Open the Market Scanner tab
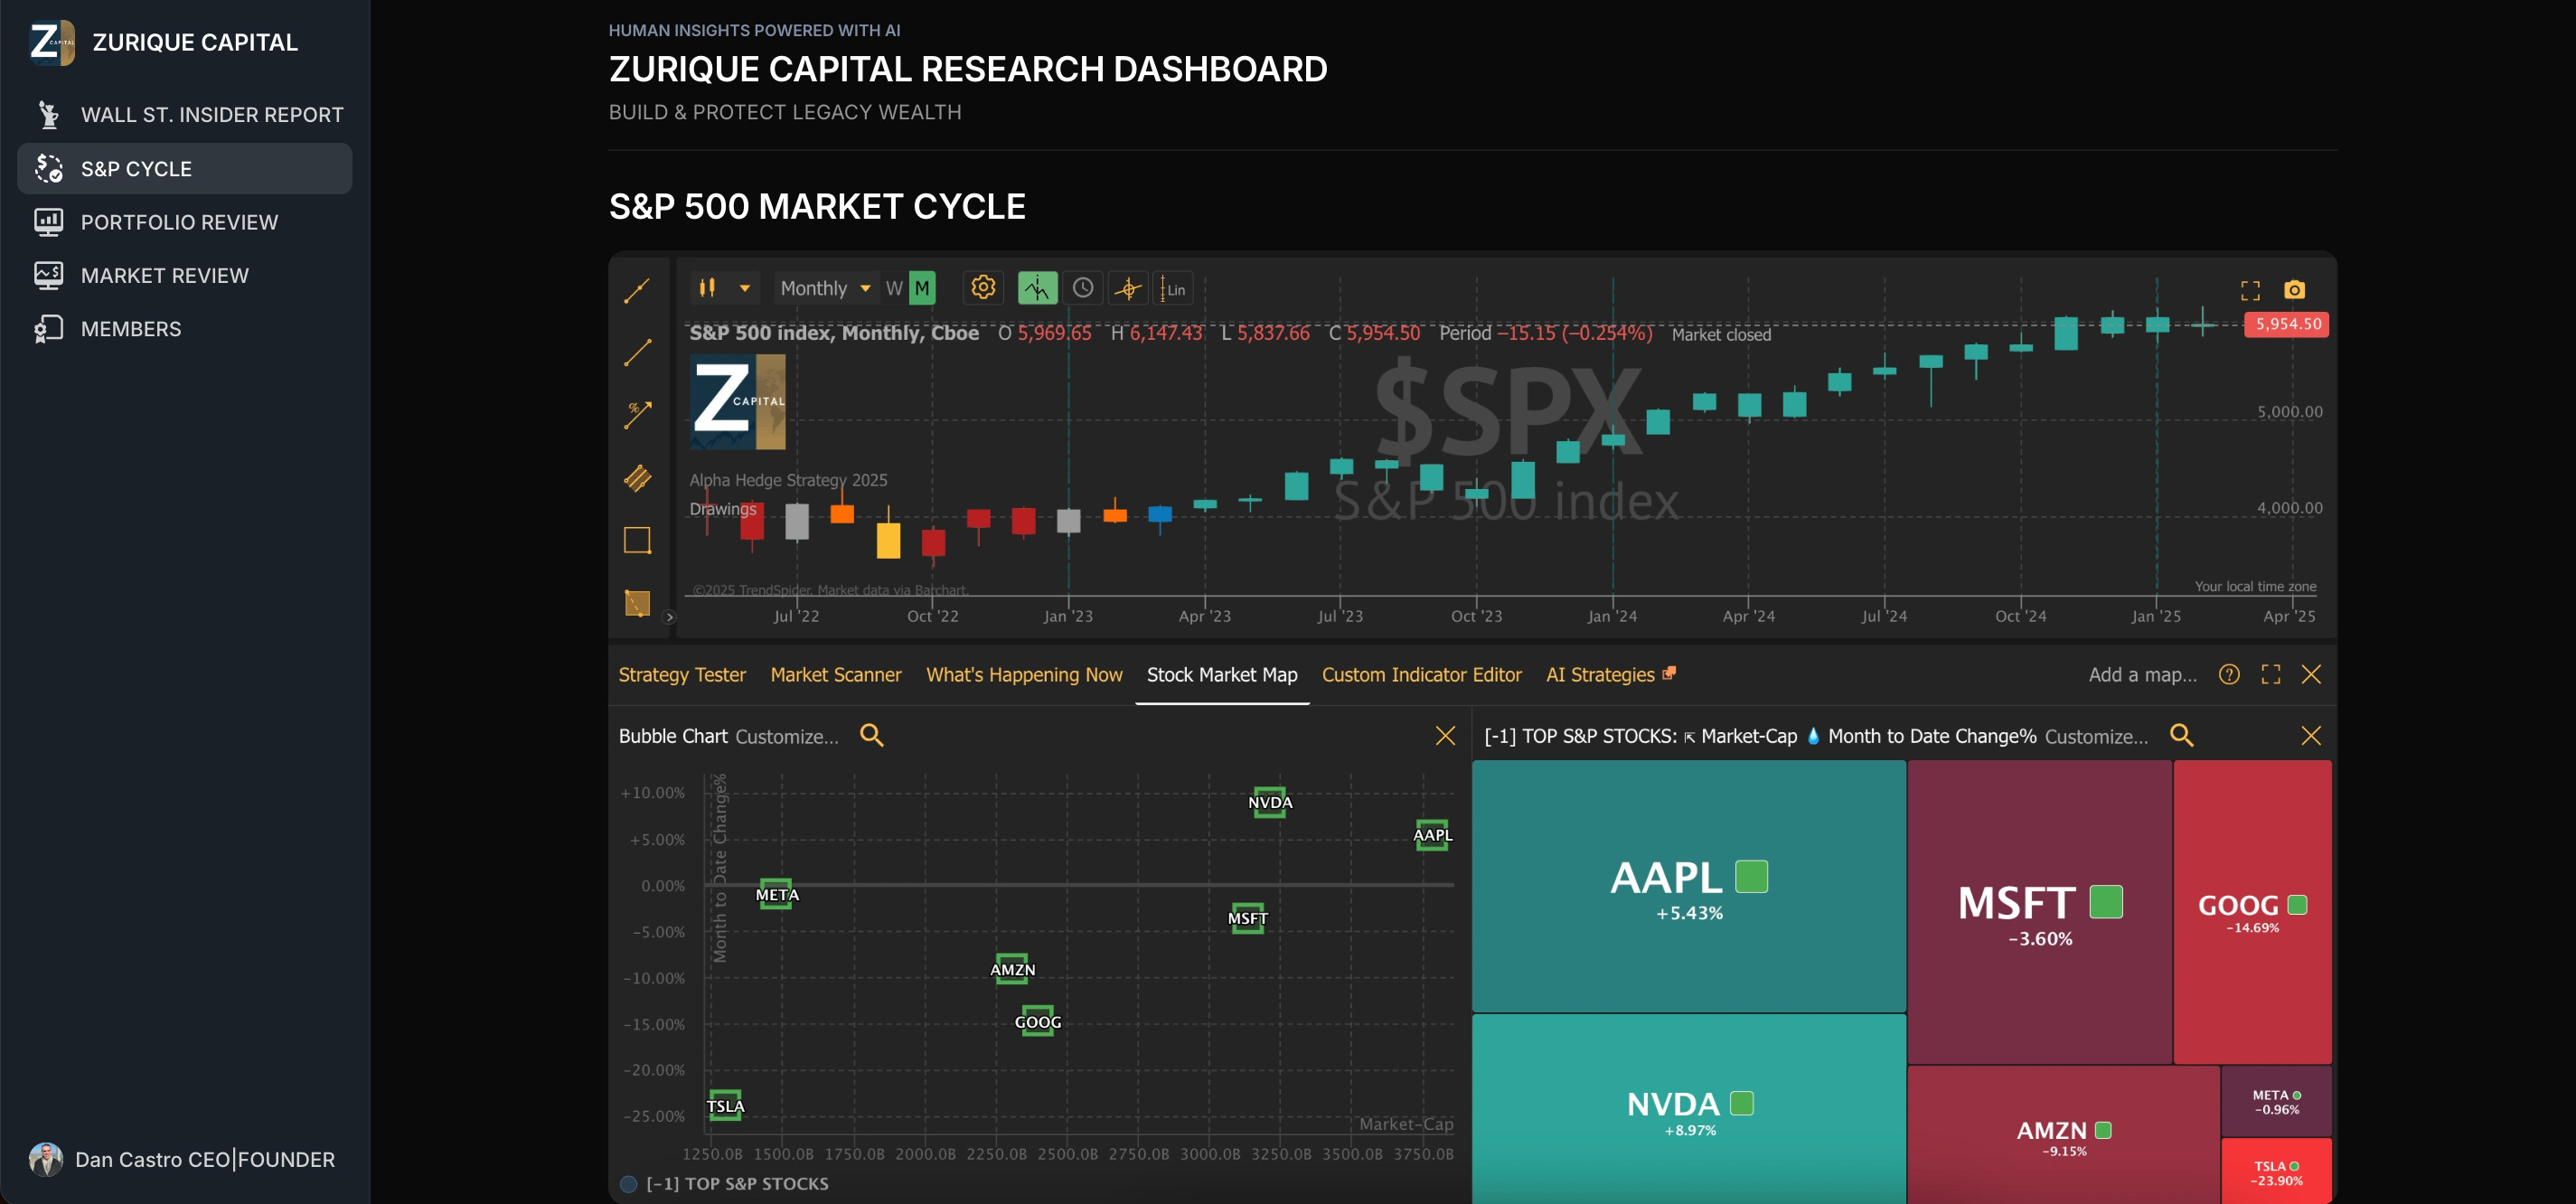 tap(836, 674)
